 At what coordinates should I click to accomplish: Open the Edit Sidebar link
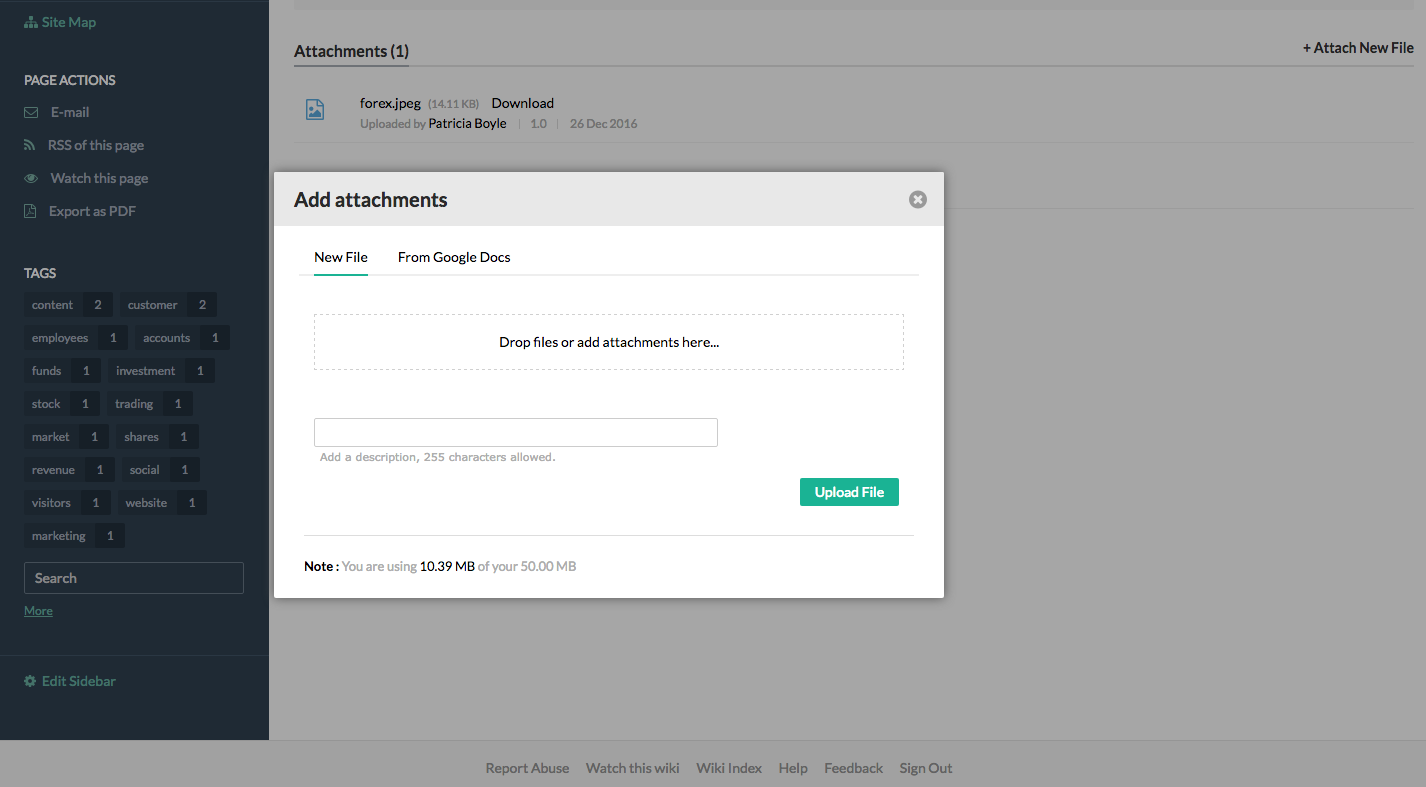pos(79,681)
